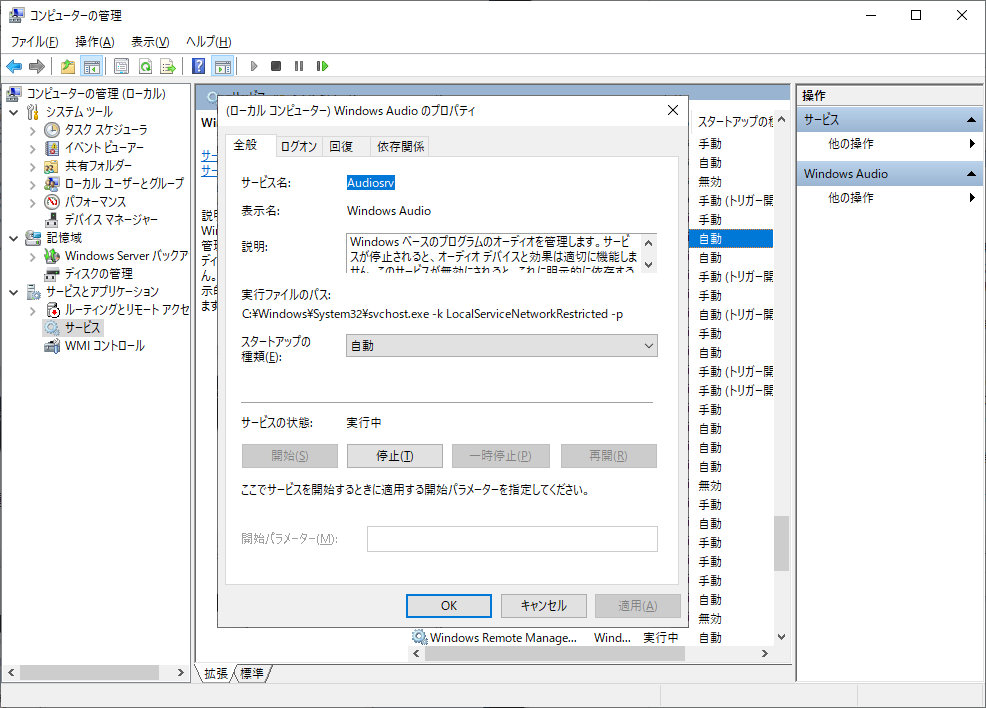Click the 一時停止 button
Viewport: 986px width, 708px height.
(501, 456)
